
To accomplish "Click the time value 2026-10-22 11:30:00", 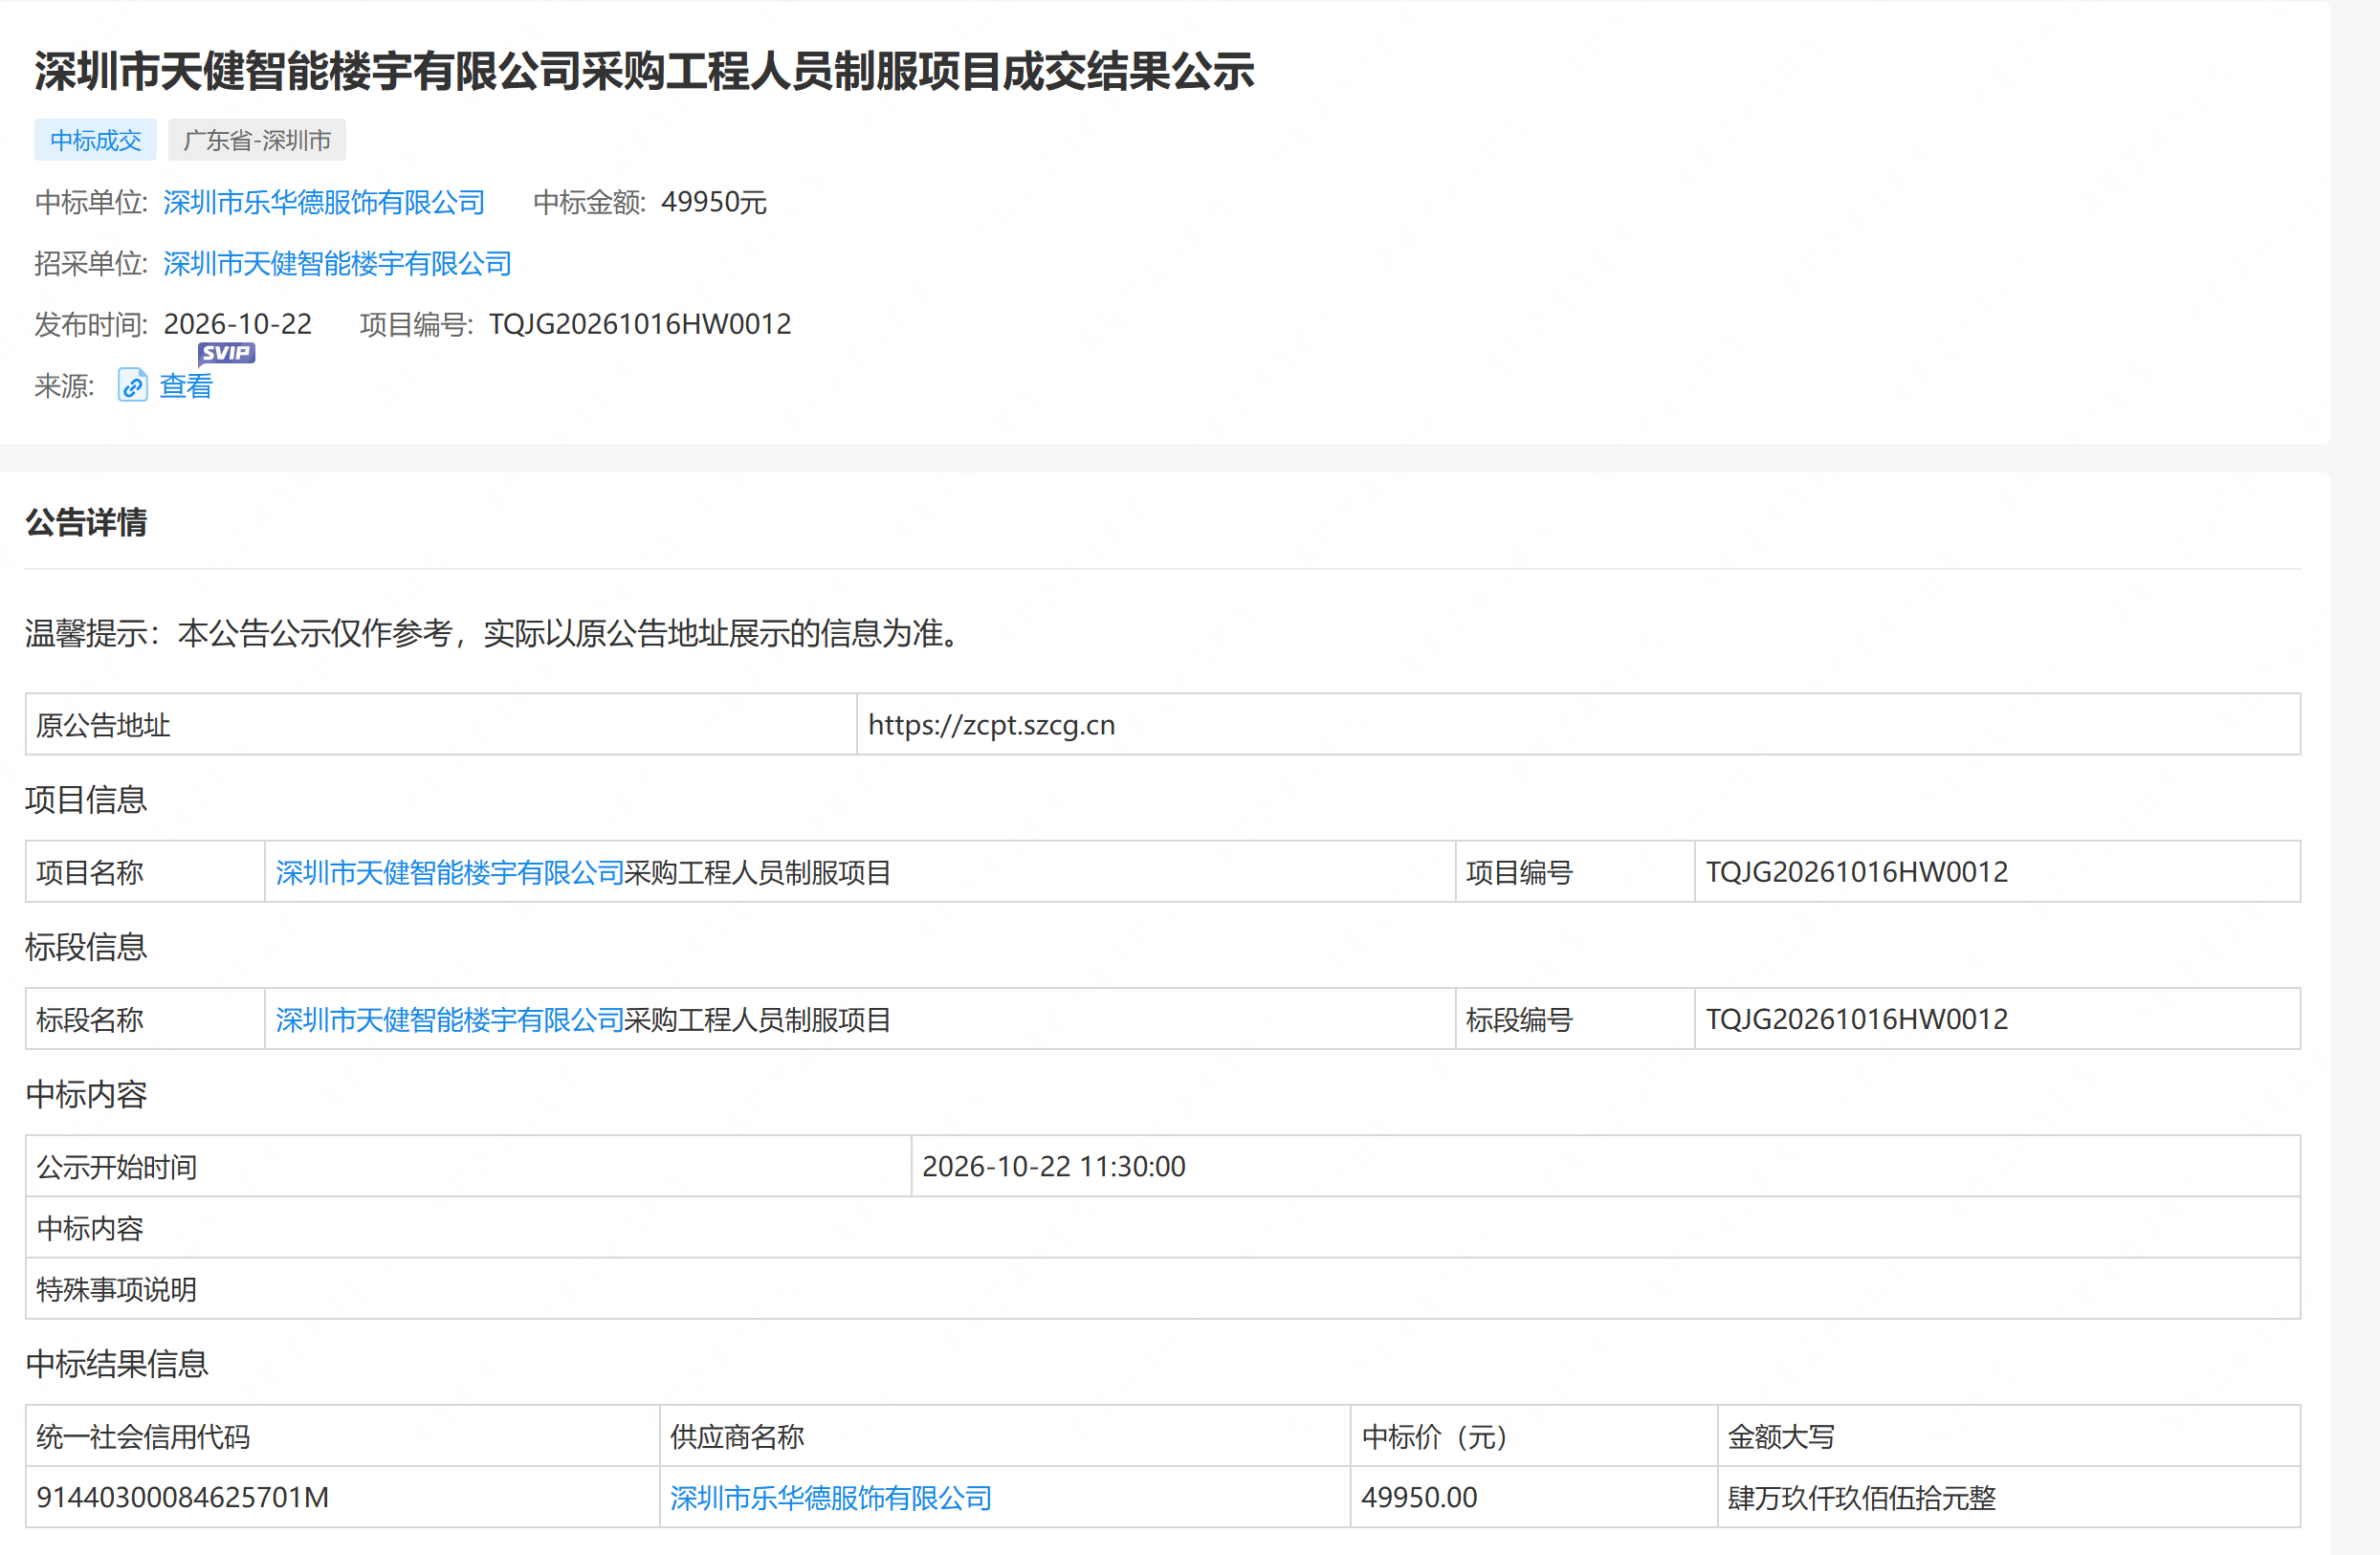I will coord(1053,1166).
